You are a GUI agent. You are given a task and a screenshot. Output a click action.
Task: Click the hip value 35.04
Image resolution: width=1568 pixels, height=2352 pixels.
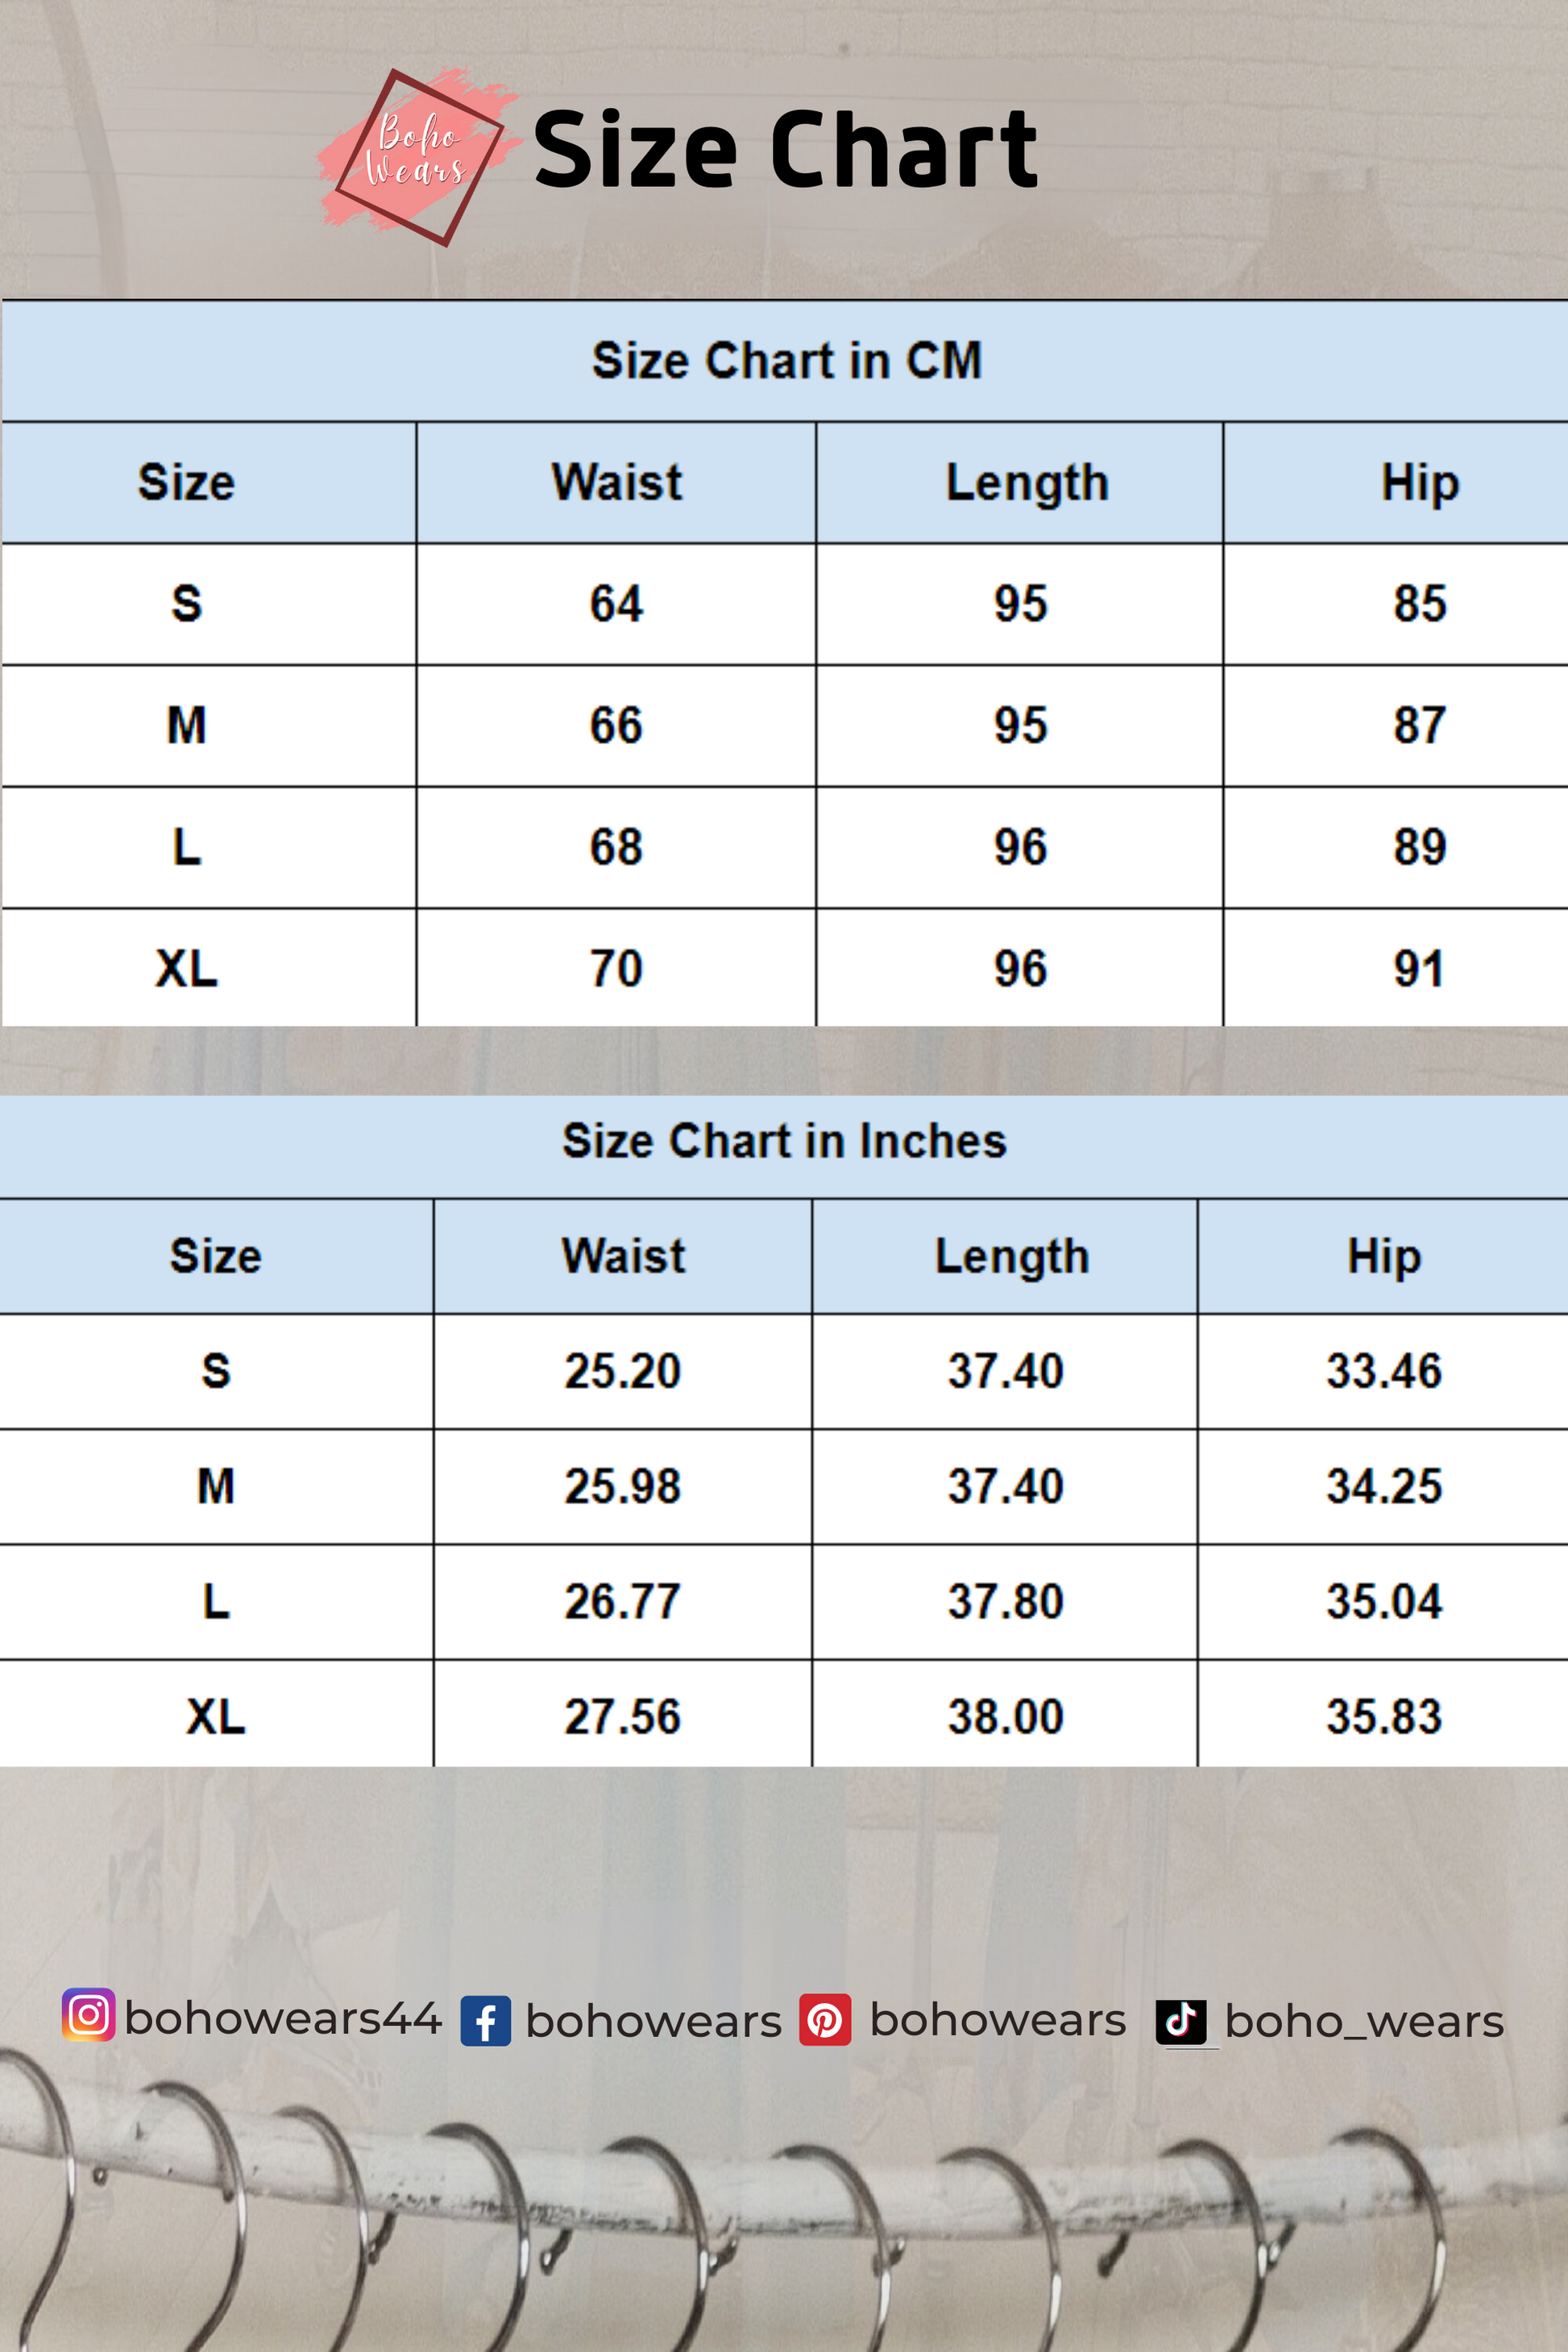pyautogui.click(x=1384, y=1601)
